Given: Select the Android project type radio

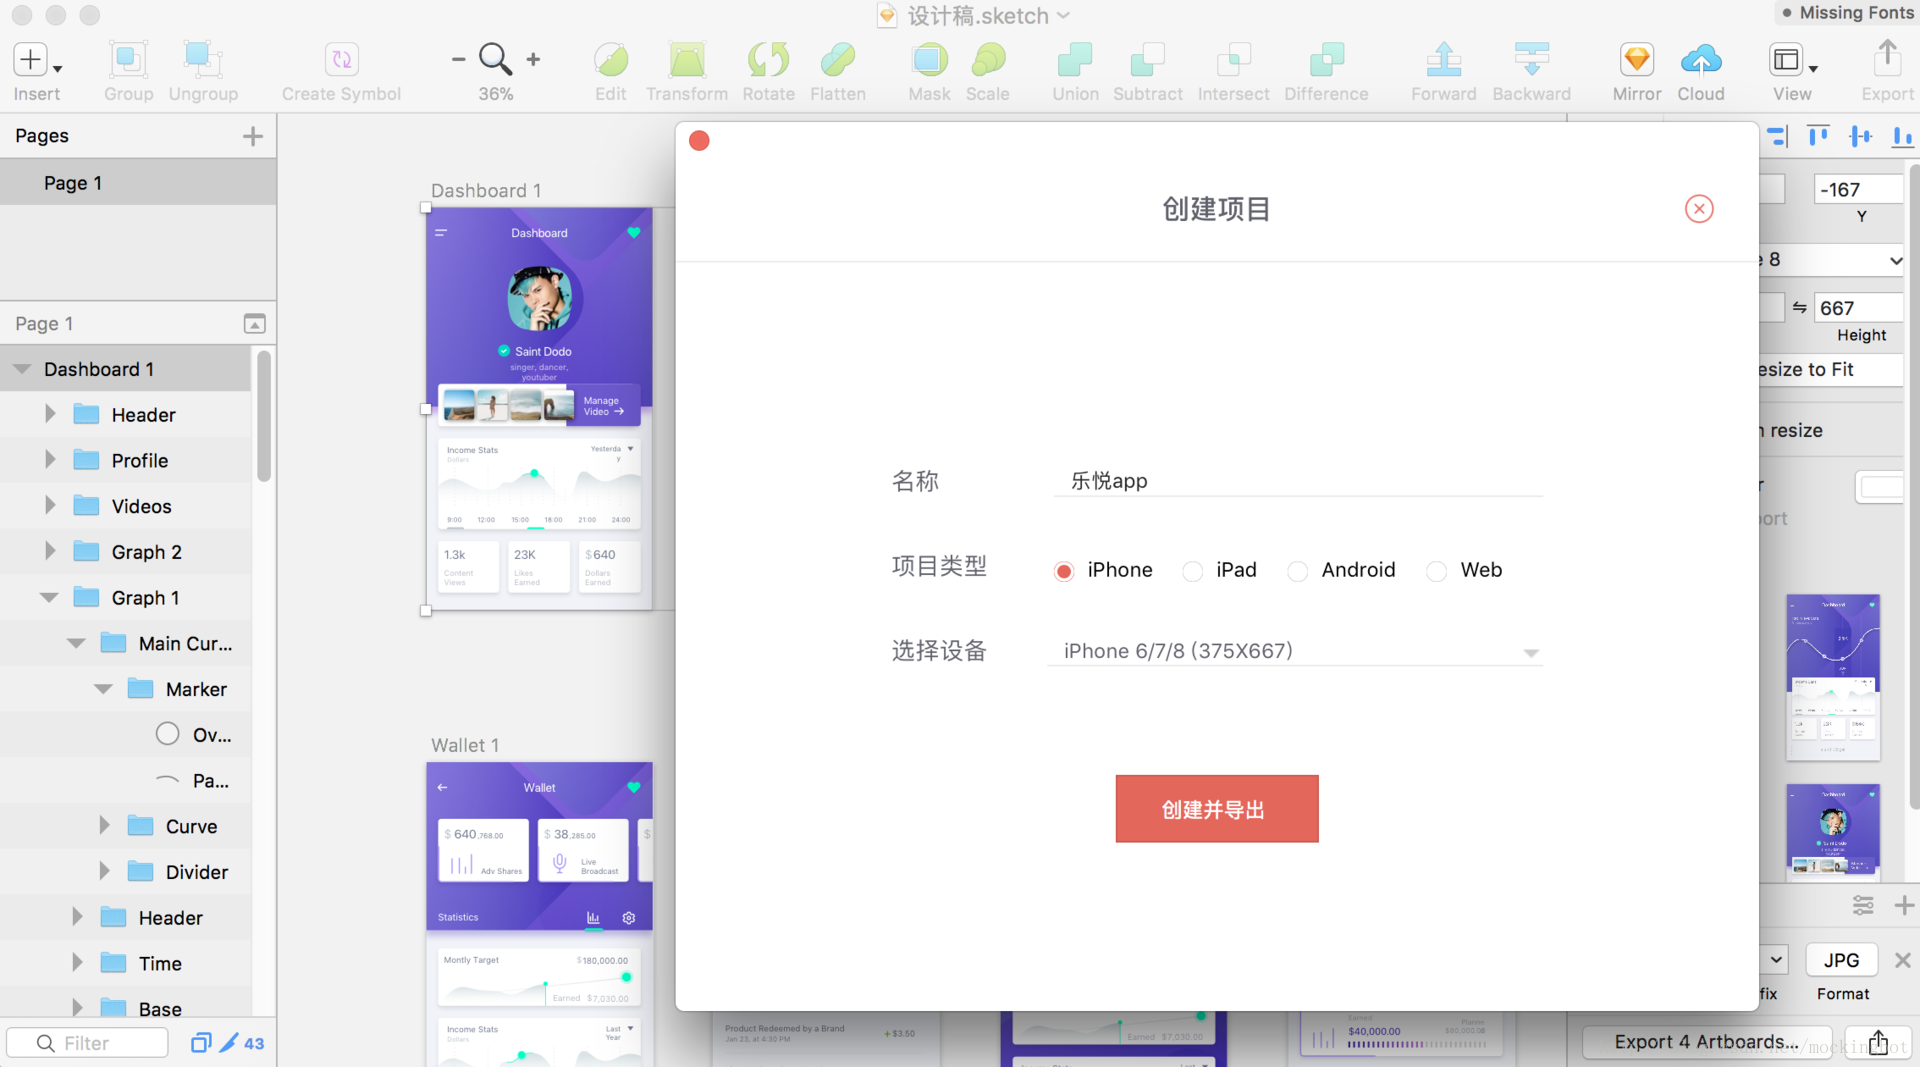Looking at the screenshot, I should (1297, 571).
